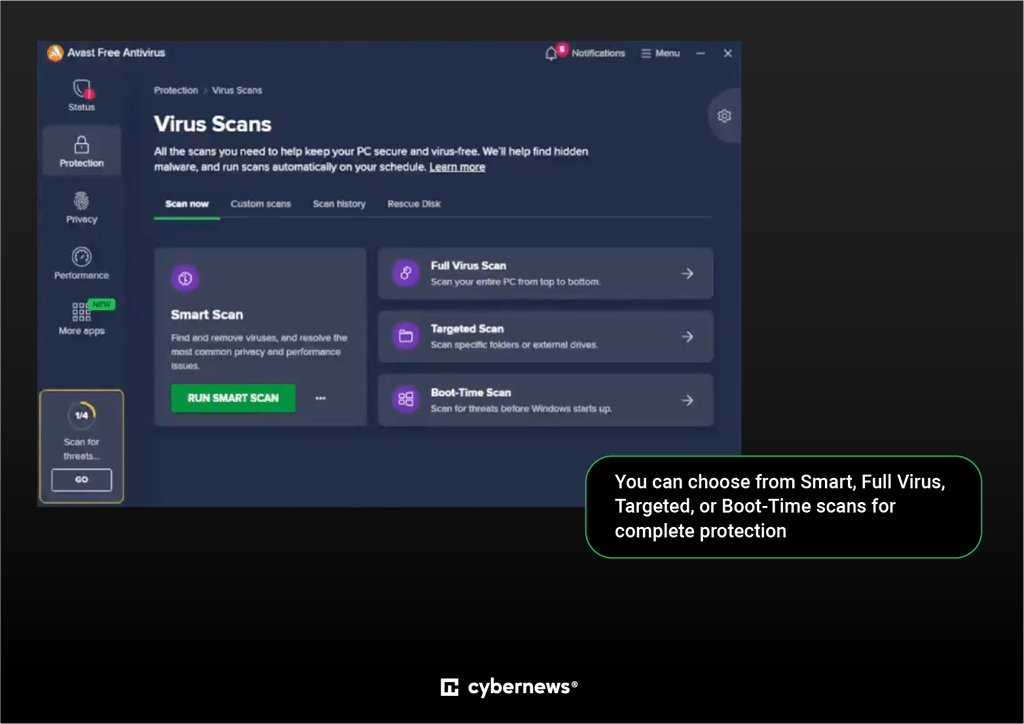Click the Virus Scans page heading
Viewport: 1024px width, 724px height.
(x=212, y=124)
